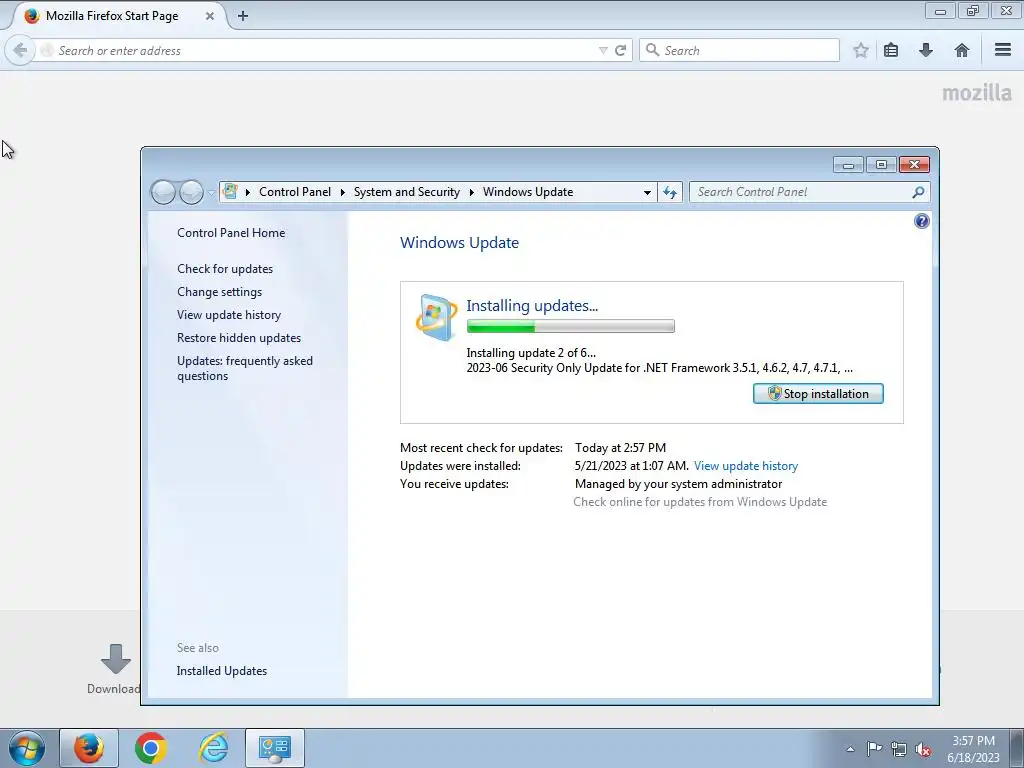Launch Chrome from the taskbar
This screenshot has height=768, width=1024.
[151, 748]
